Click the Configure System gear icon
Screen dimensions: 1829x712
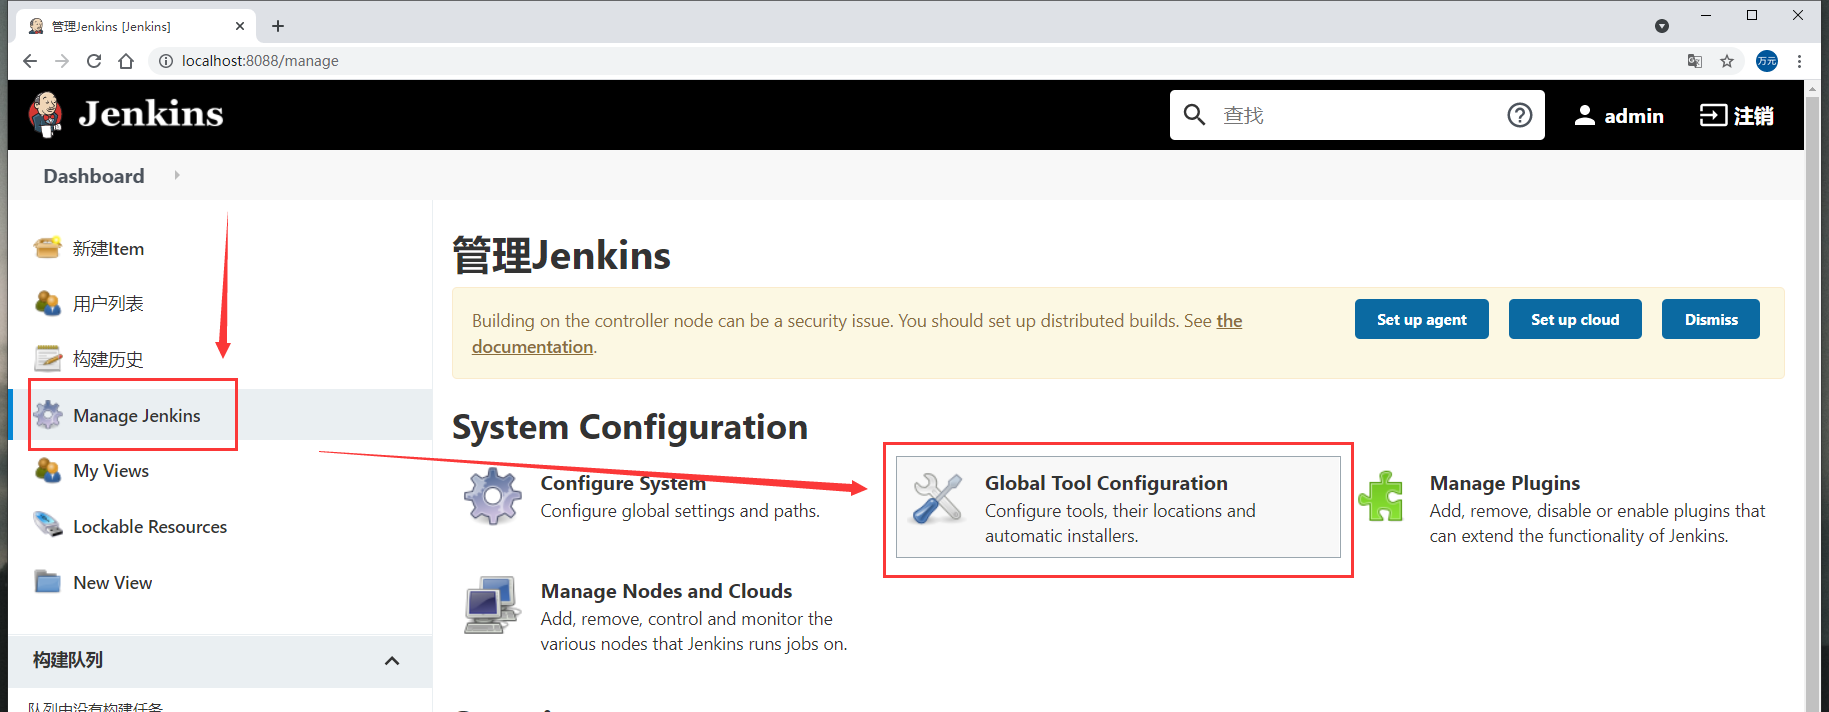pyautogui.click(x=493, y=496)
